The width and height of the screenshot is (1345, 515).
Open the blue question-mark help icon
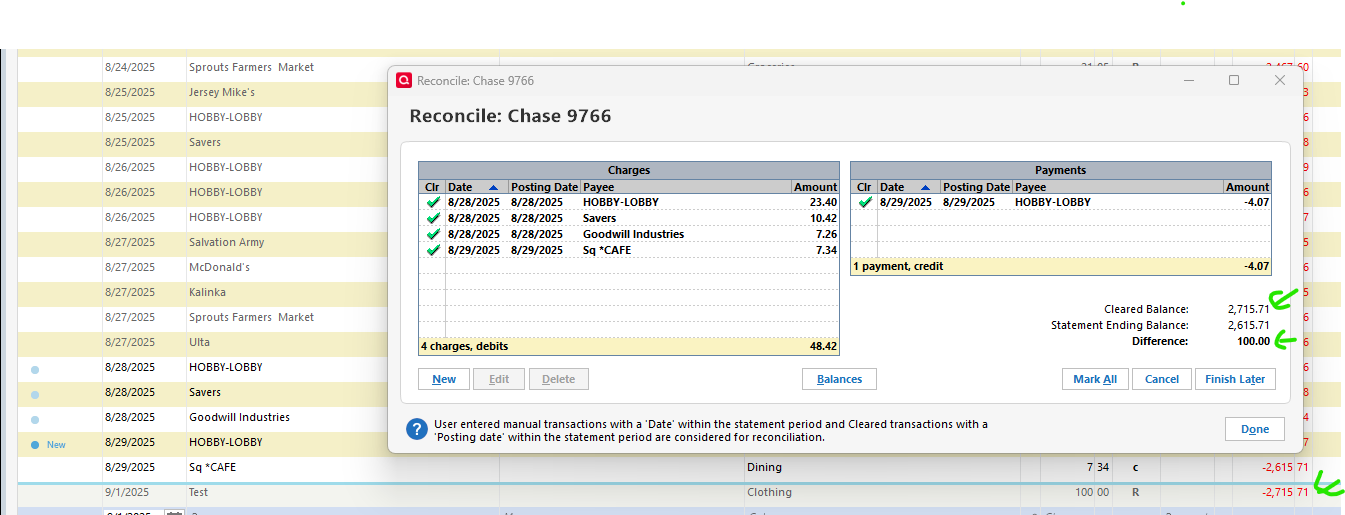417,429
